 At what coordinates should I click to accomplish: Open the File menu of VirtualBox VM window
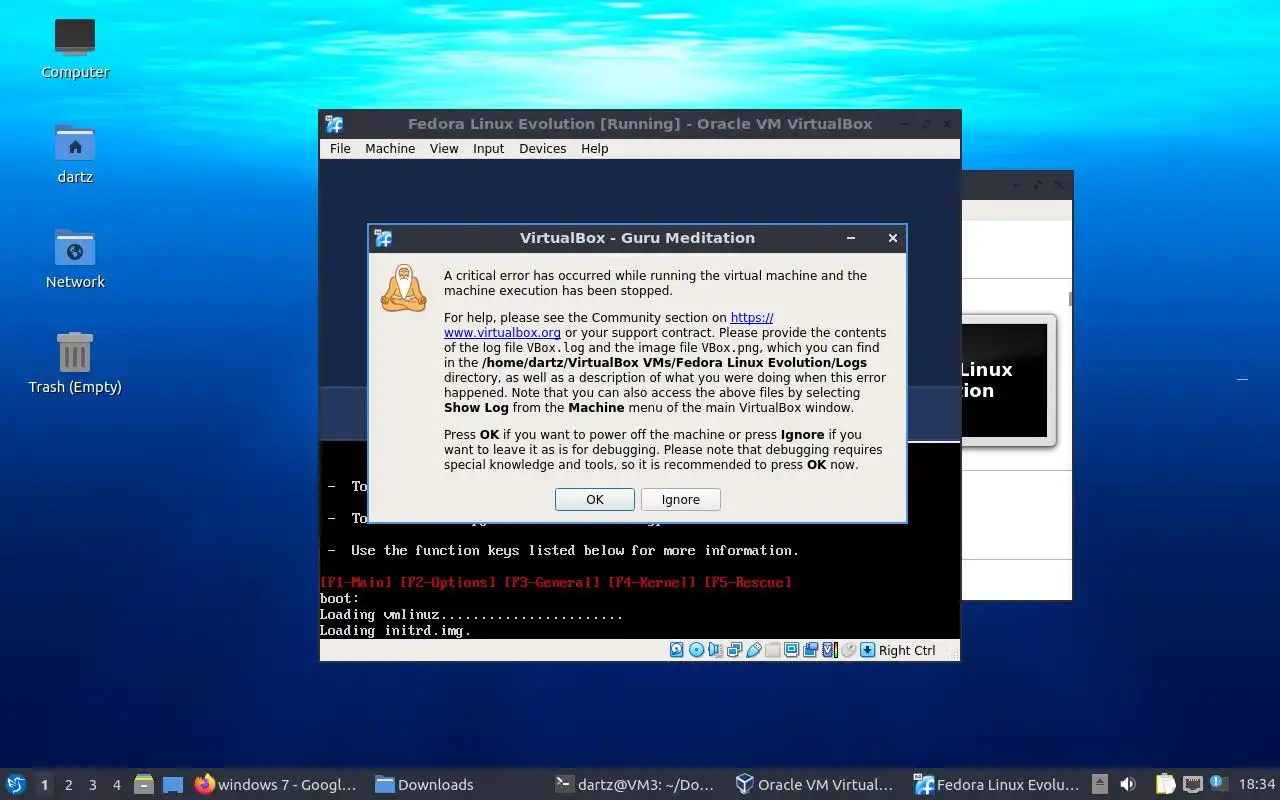coord(340,148)
